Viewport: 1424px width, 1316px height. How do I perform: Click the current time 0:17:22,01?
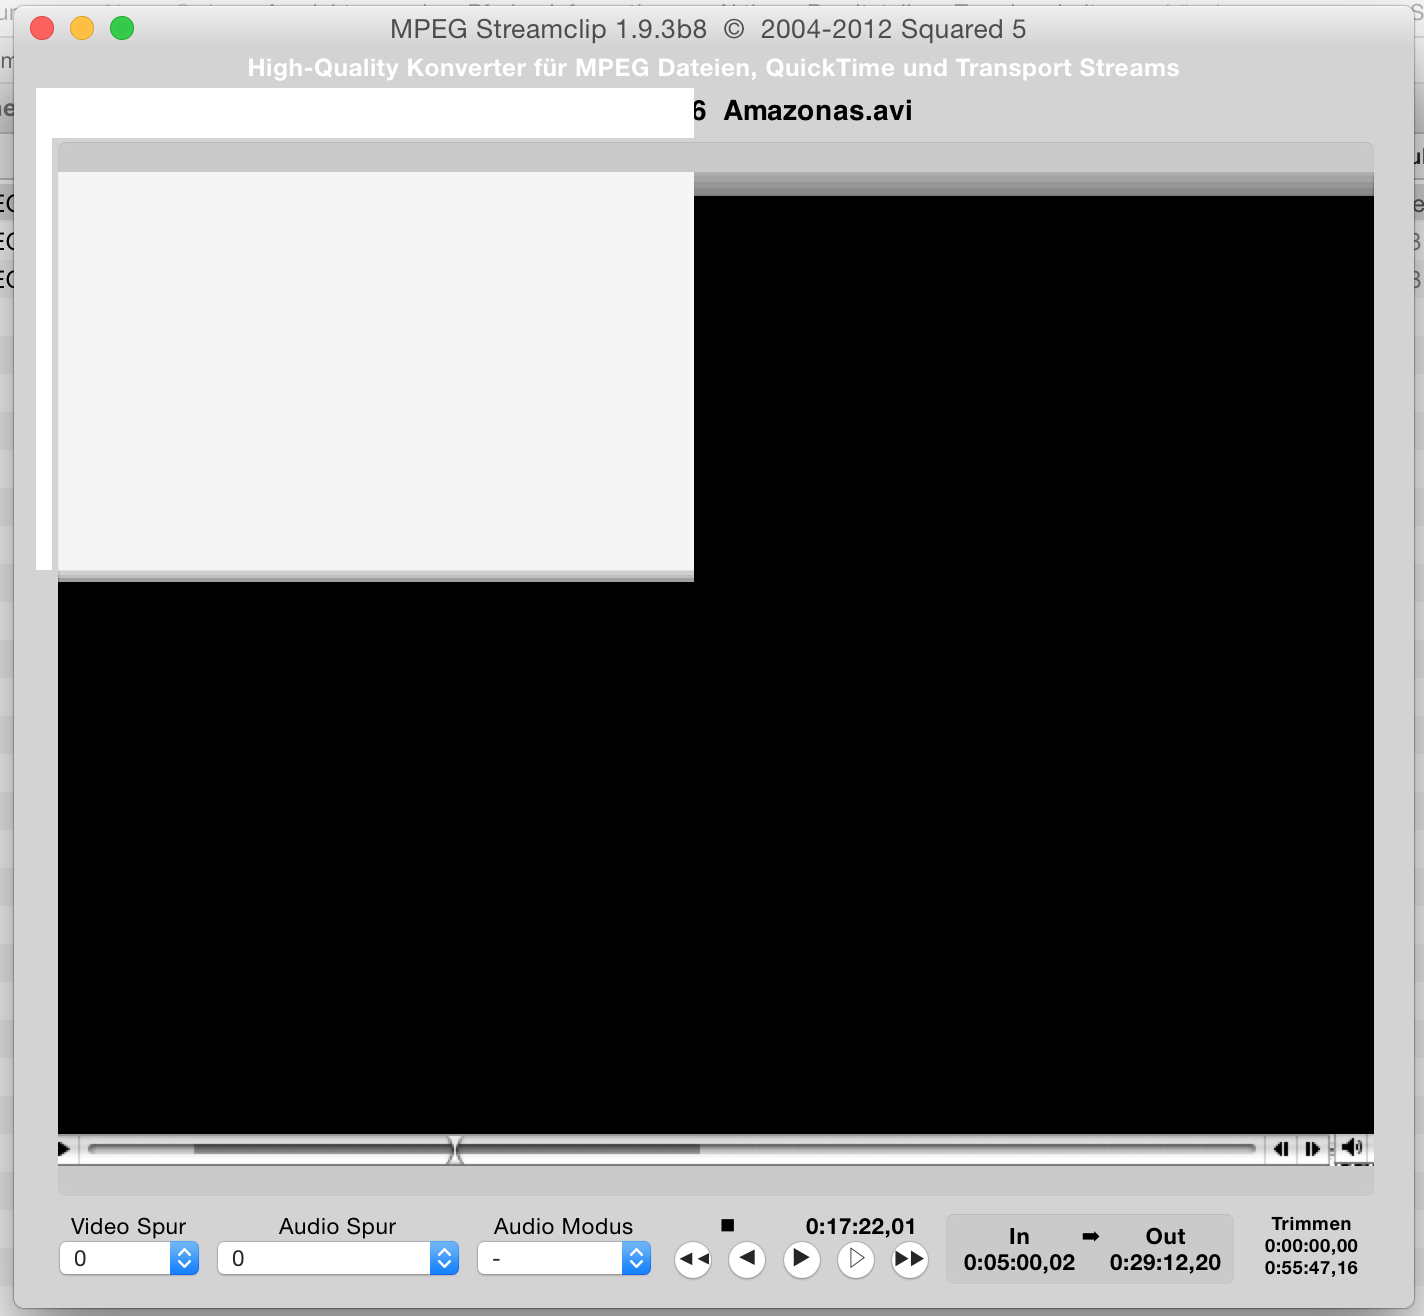pyautogui.click(x=861, y=1226)
